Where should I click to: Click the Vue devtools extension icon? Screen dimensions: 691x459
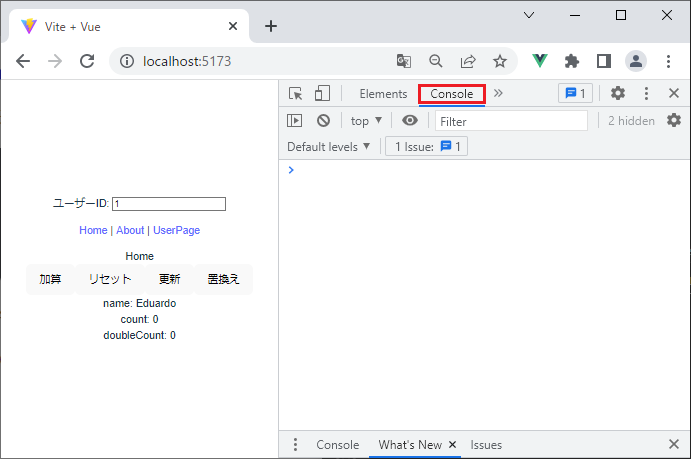point(541,61)
